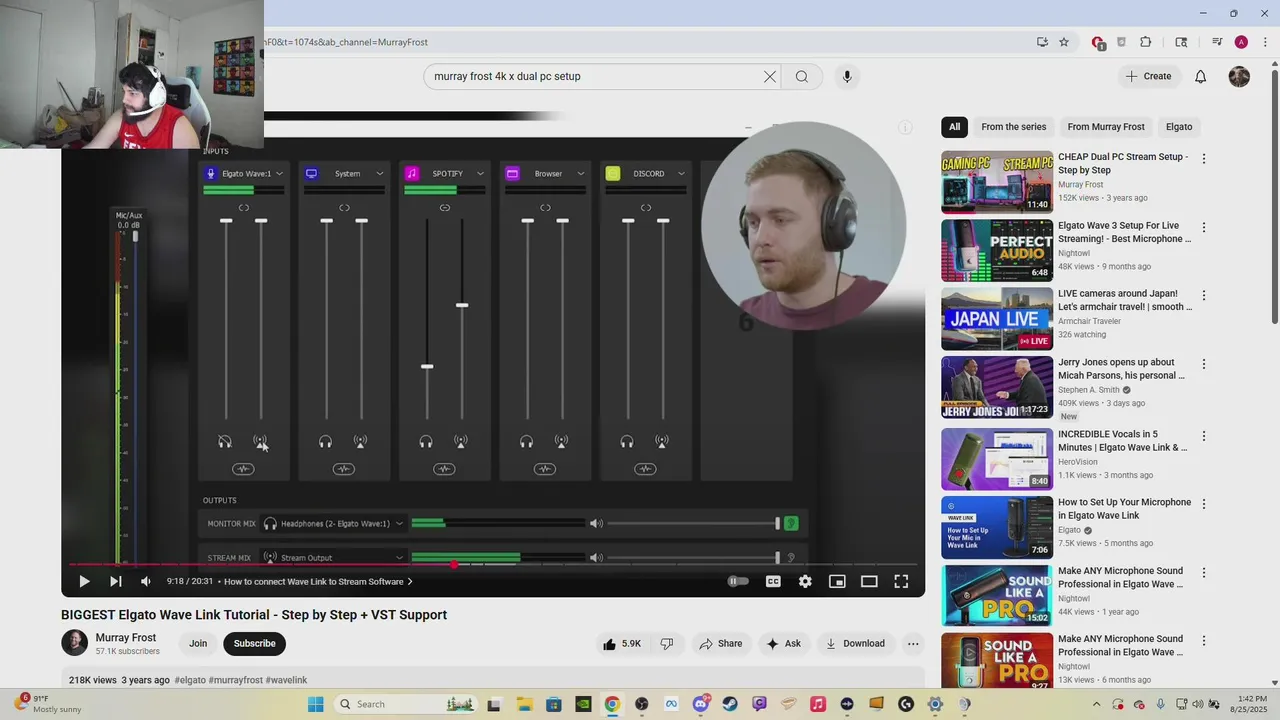Mute the video with the speaker icon

[146, 581]
